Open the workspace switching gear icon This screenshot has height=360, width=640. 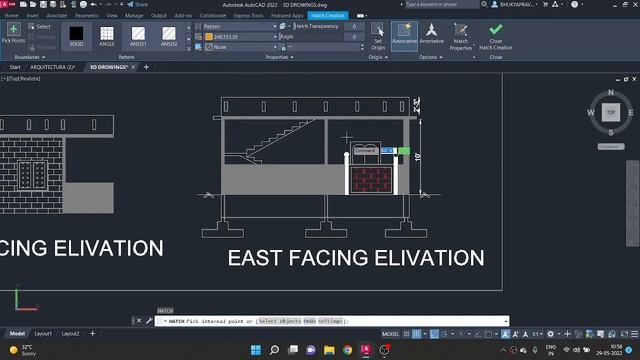coord(551,334)
